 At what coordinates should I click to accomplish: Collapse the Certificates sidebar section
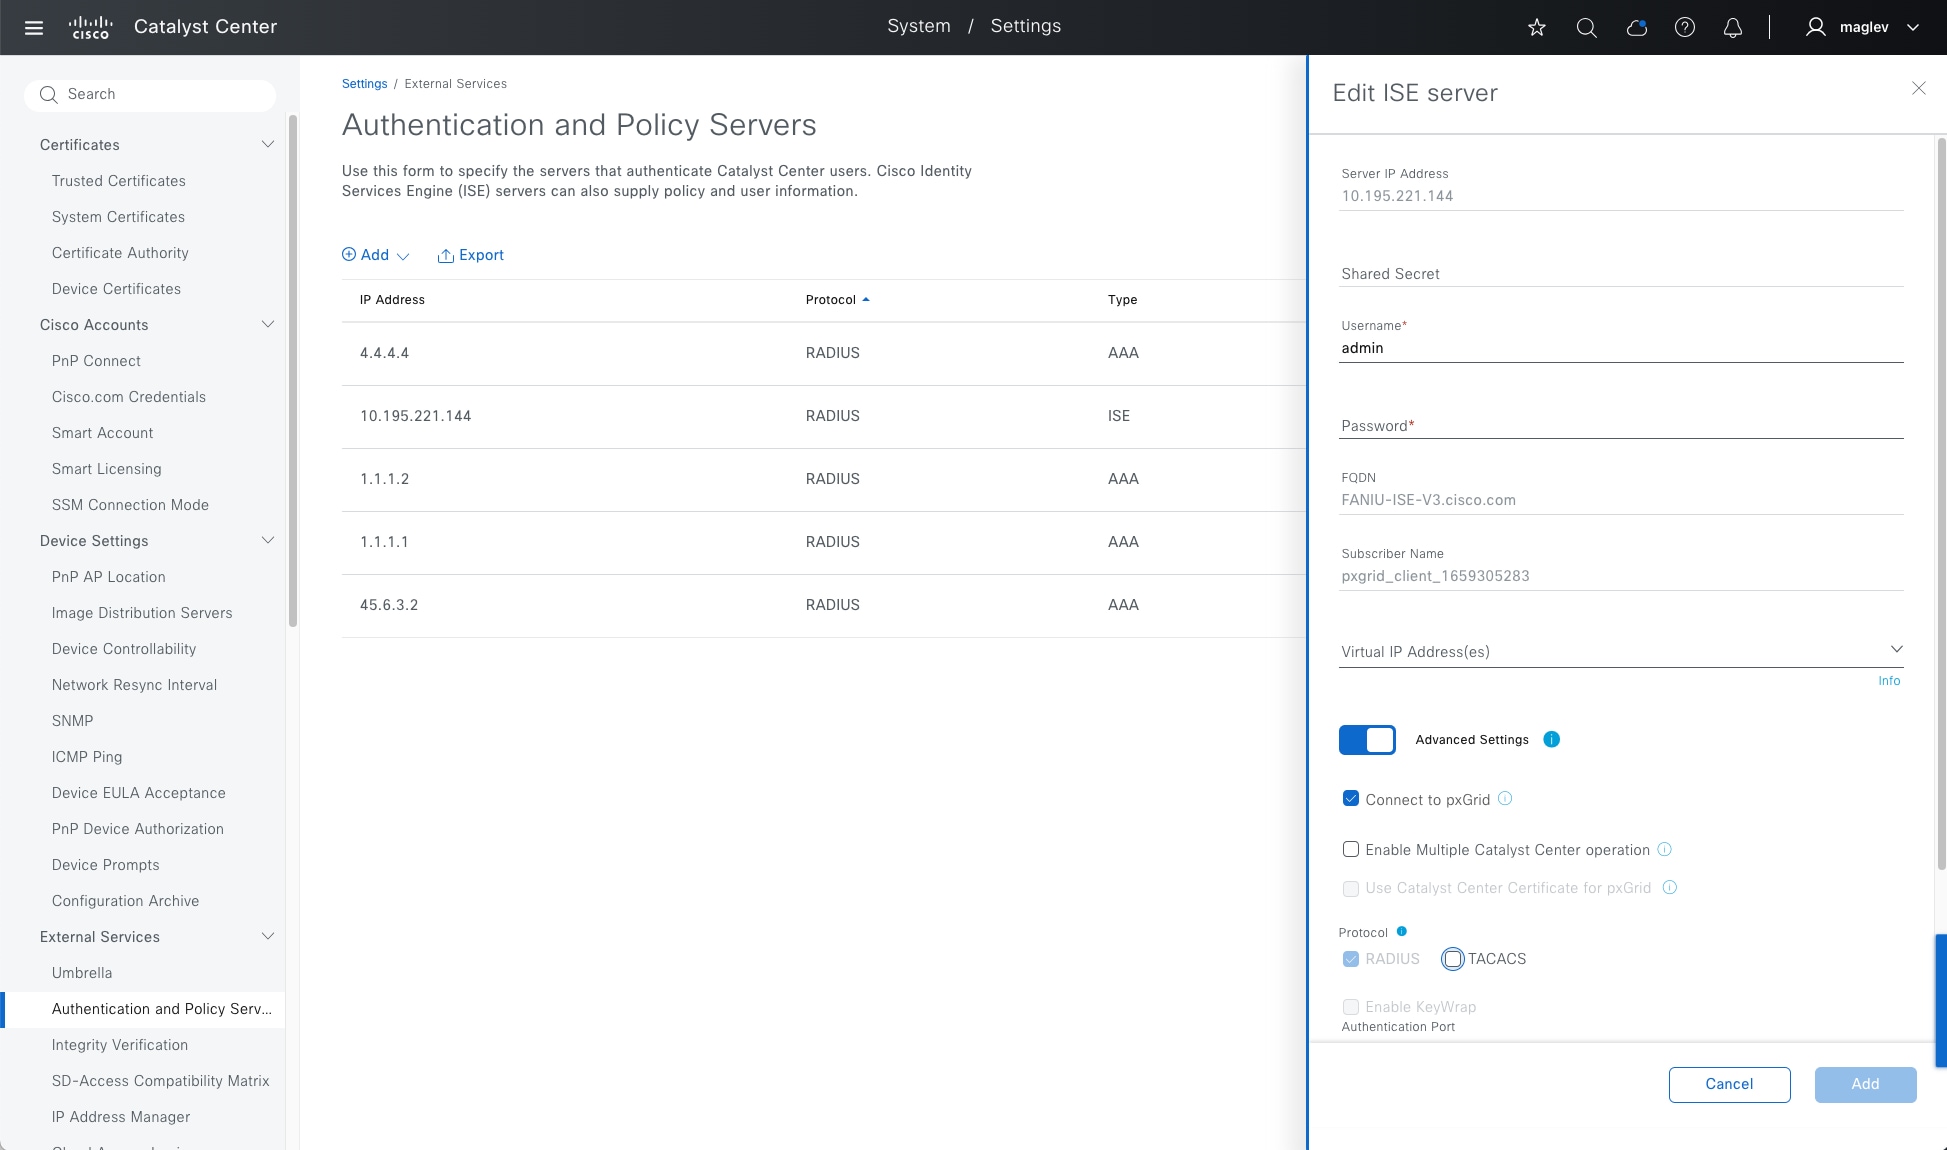[267, 145]
